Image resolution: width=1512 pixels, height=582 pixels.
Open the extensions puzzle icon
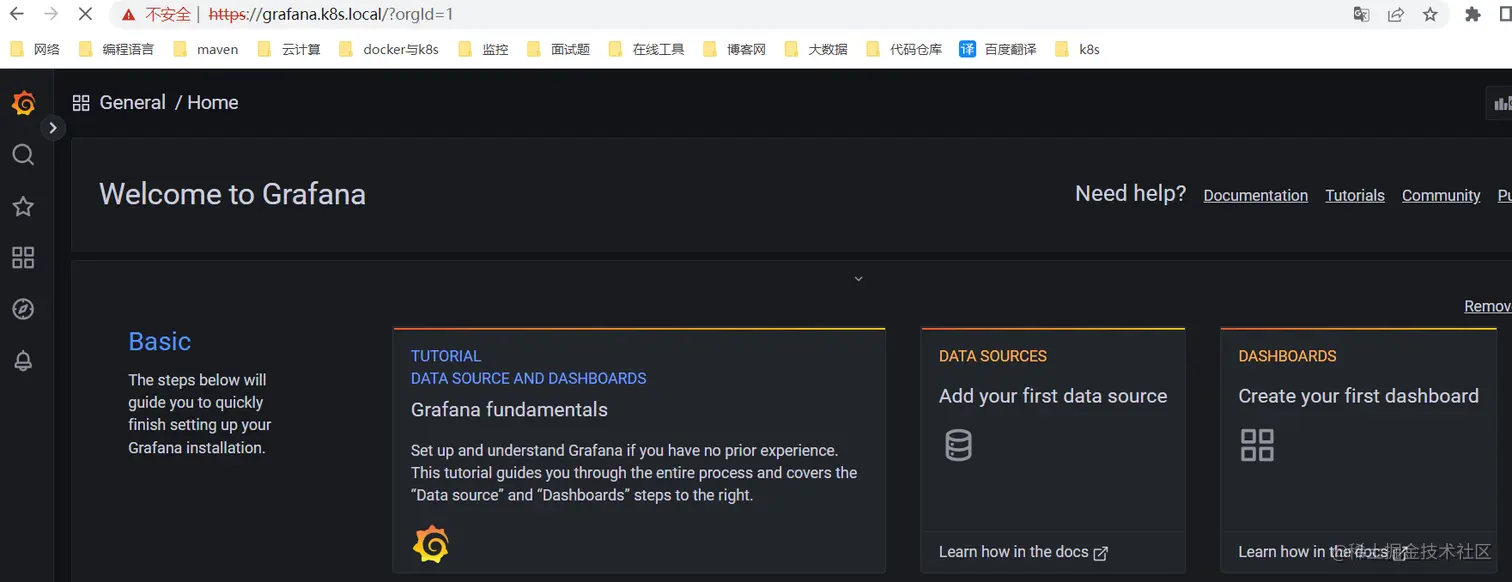tap(1473, 14)
